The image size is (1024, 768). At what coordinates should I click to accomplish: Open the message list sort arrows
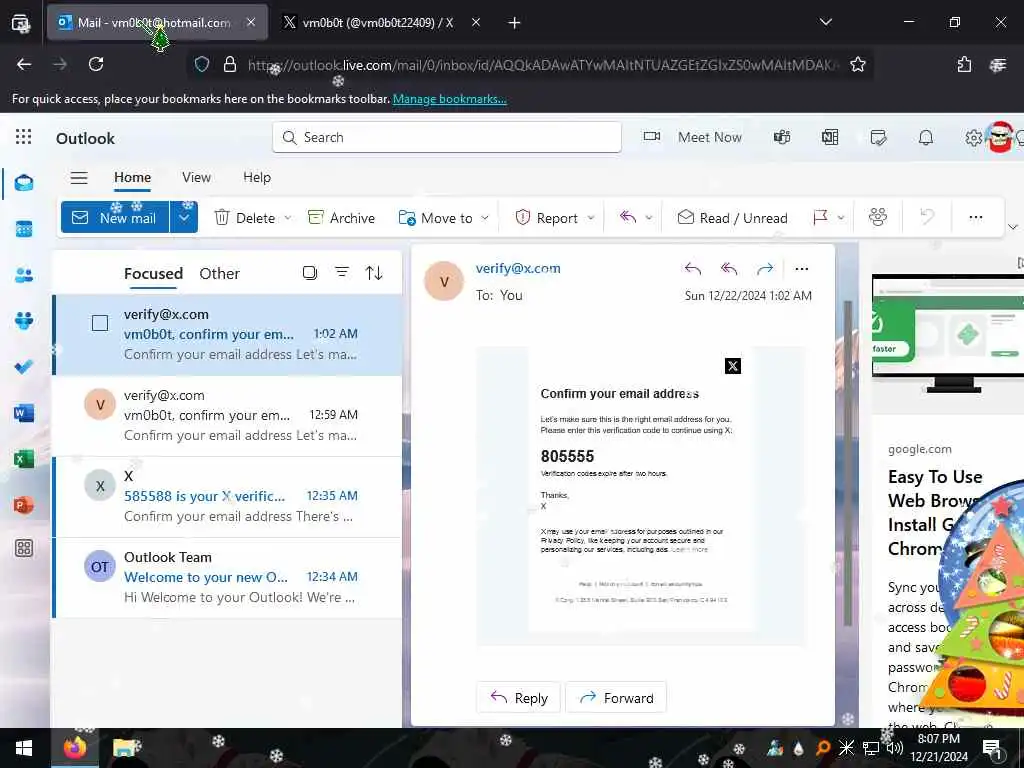coord(374,273)
